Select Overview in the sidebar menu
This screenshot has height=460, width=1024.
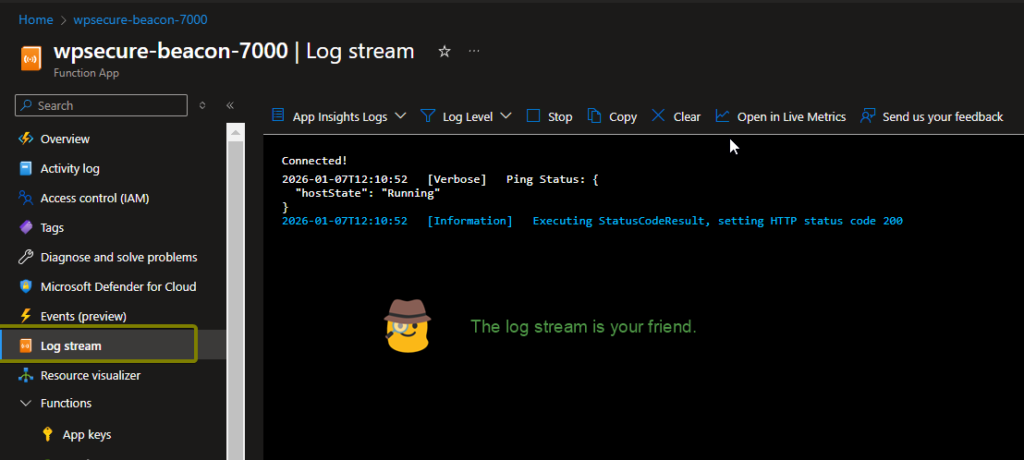pos(65,139)
